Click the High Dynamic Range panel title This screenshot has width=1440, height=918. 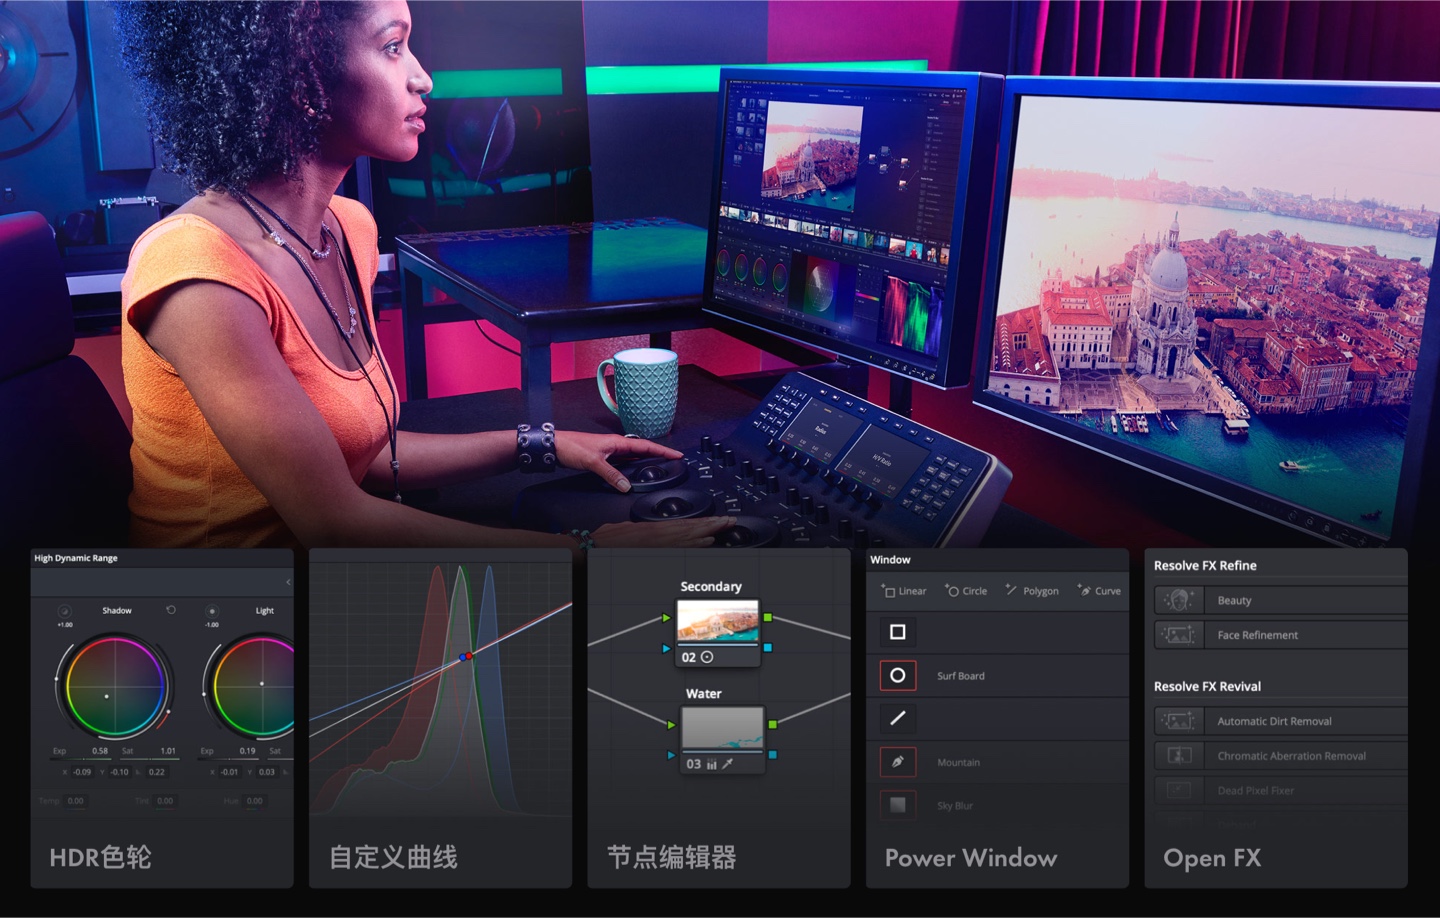point(76,558)
